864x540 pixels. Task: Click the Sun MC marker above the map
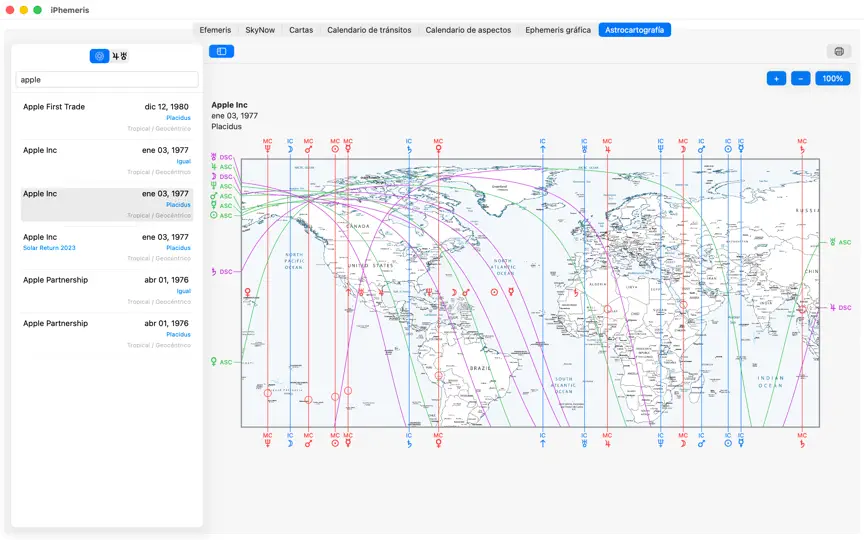334,145
